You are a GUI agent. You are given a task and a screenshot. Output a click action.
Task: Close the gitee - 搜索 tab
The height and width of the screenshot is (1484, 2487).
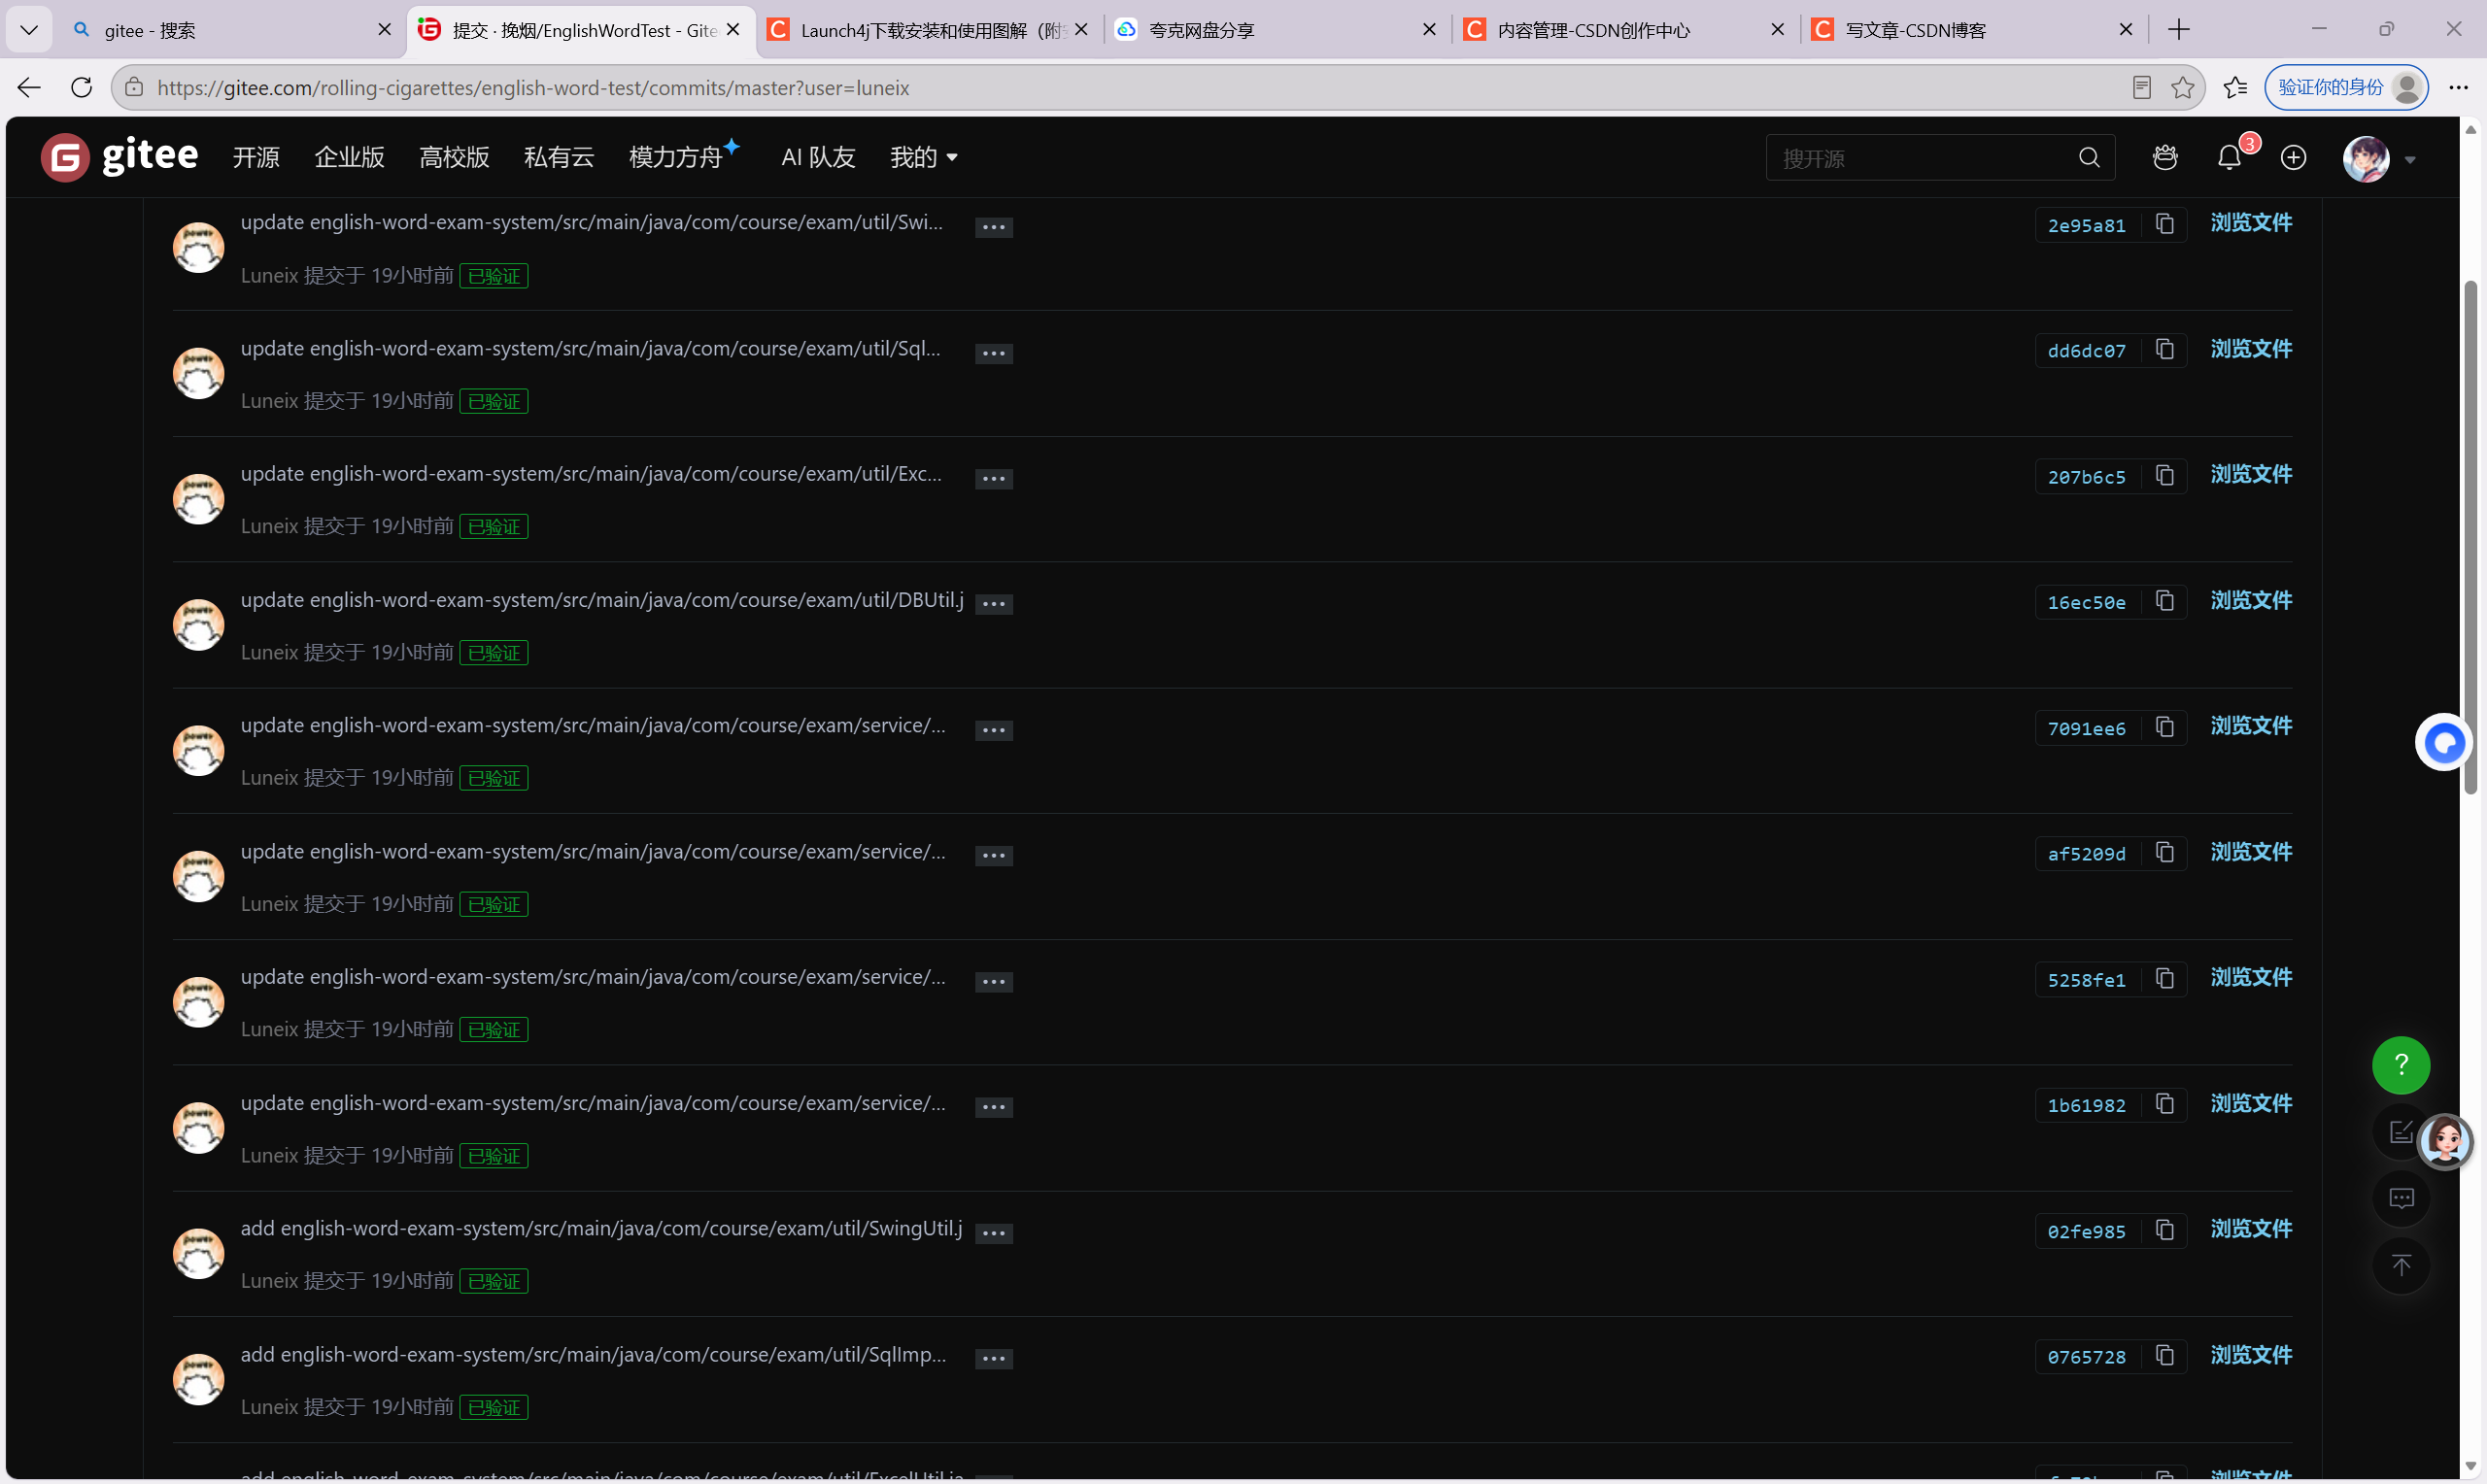click(x=384, y=30)
